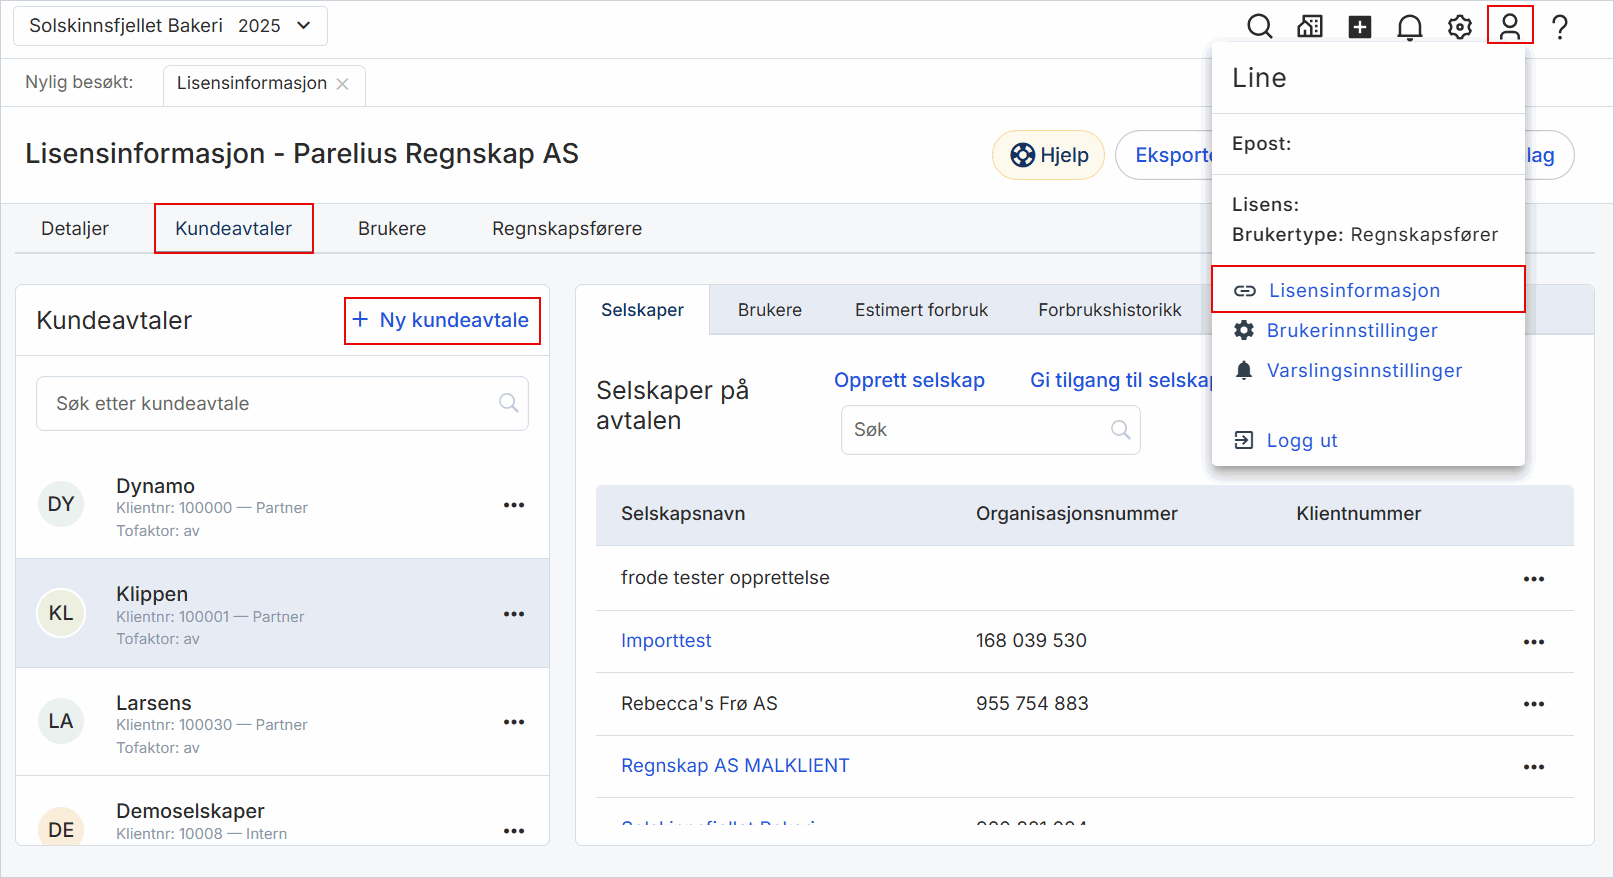Open the three-dot menu for Dynamo

coord(514,505)
